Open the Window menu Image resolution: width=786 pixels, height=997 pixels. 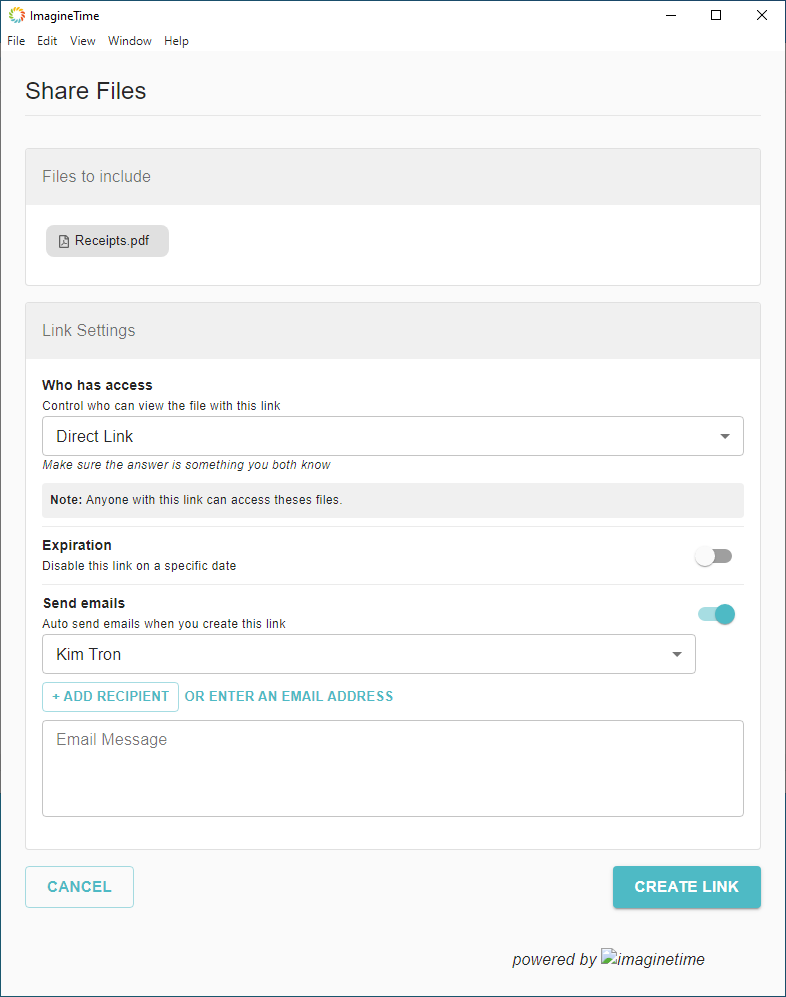coord(130,41)
